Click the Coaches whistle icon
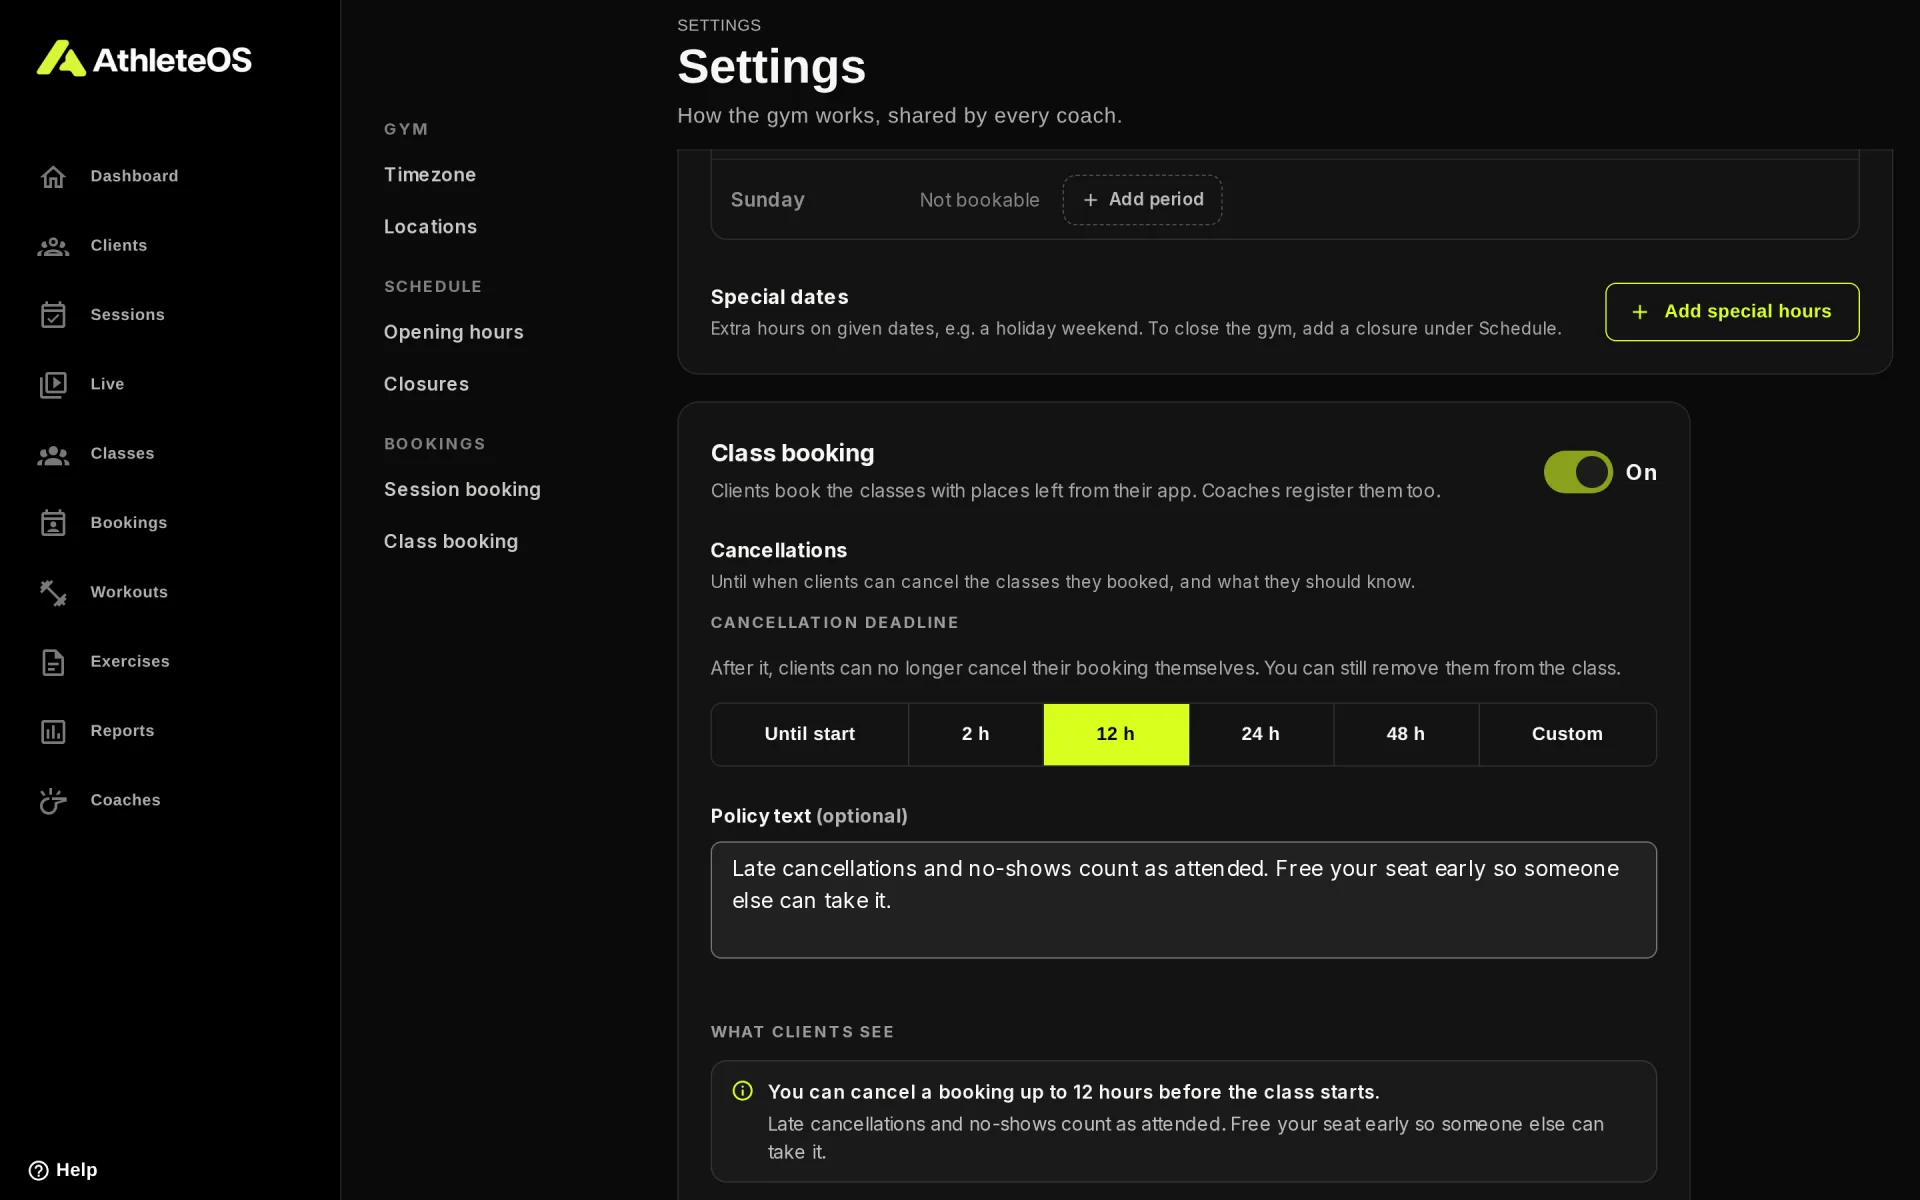The image size is (1920, 1200). (53, 801)
